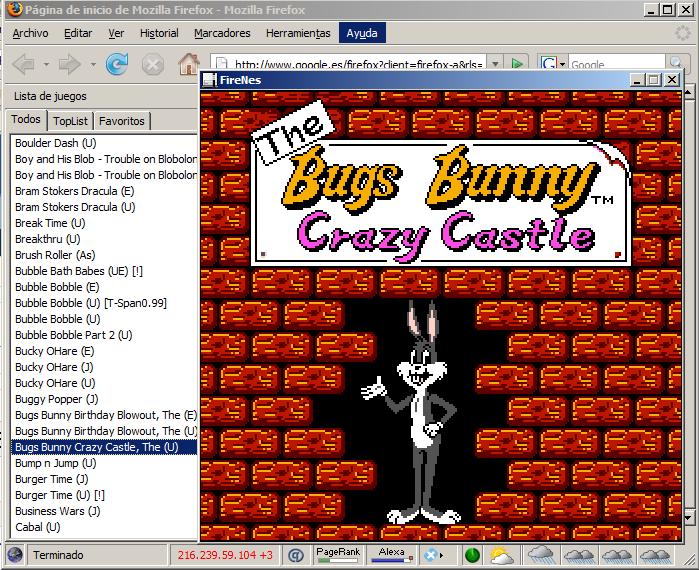
Task: Open the Ayuda menu
Action: (x=362, y=33)
